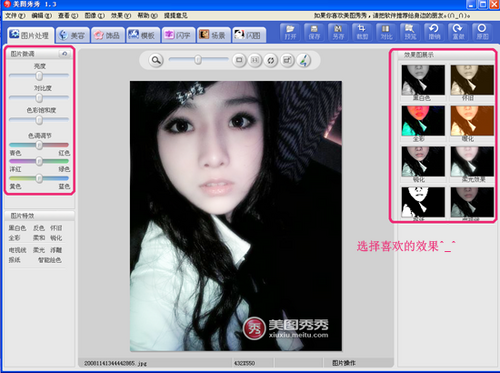Apply the 柔和 effect in 图片特效 list
Viewport: 500px width, 373px height.
point(39,238)
